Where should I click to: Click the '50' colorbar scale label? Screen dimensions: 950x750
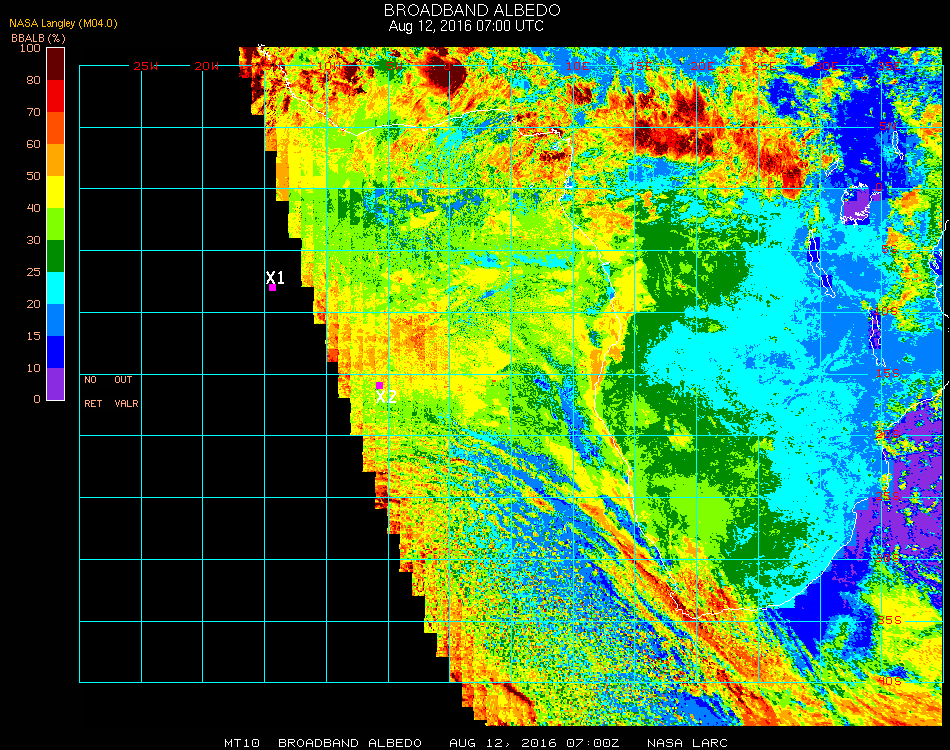click(x=33, y=176)
